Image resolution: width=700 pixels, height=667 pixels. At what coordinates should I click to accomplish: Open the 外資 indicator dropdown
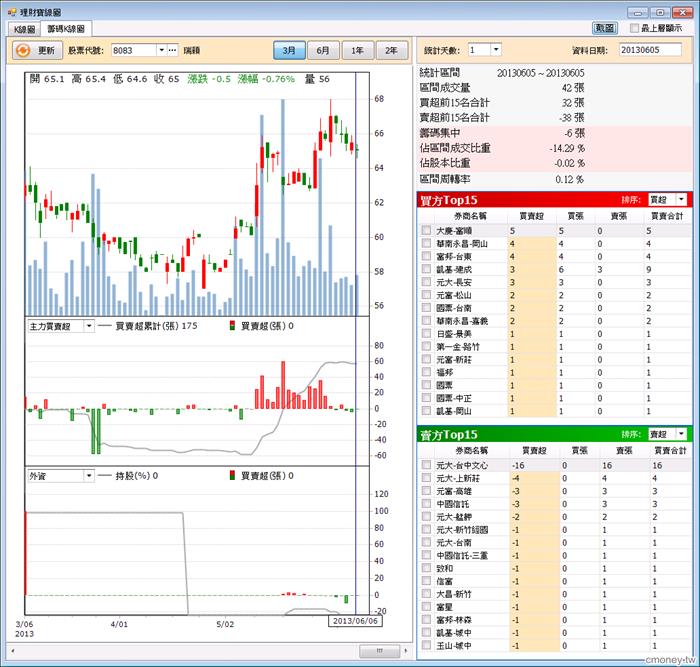(x=89, y=476)
